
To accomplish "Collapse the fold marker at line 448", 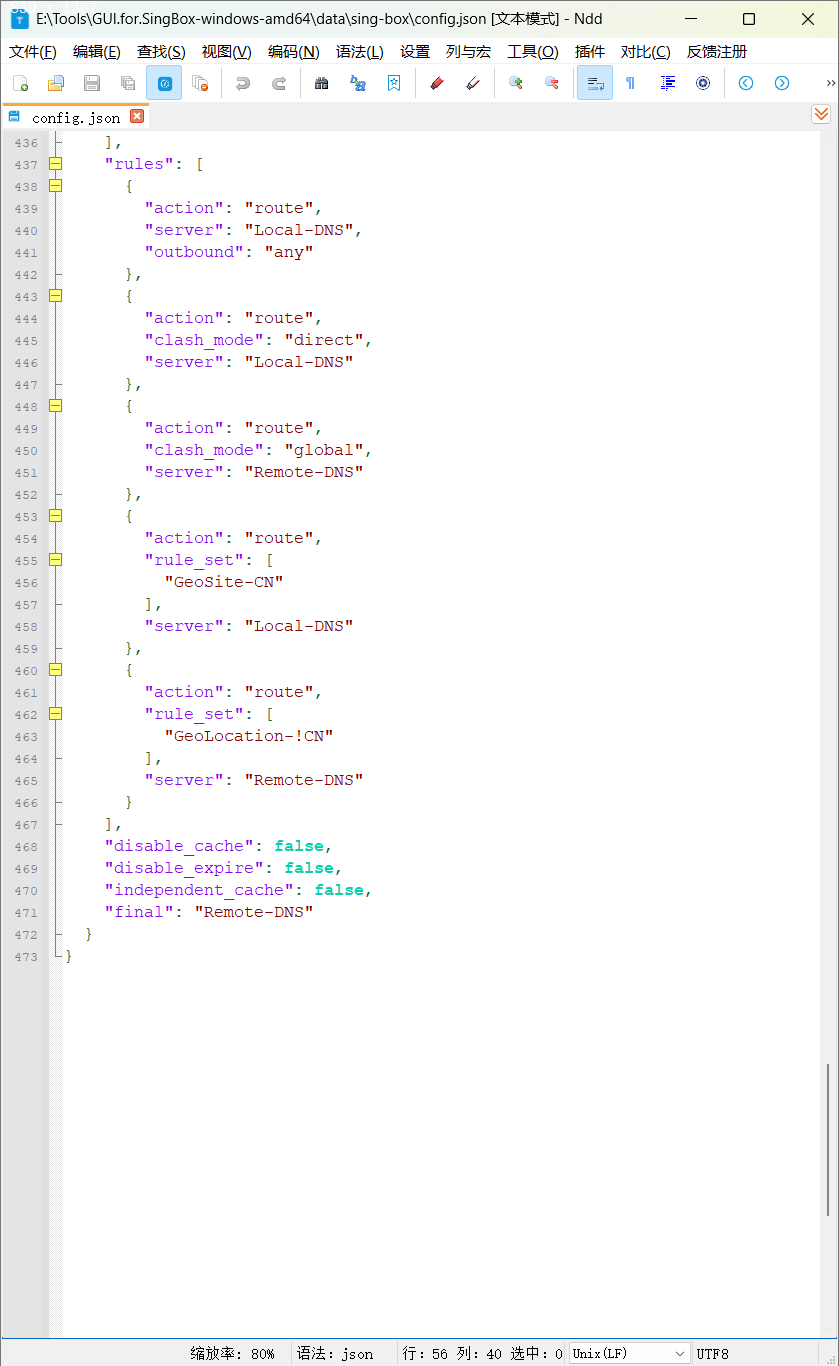I will [x=56, y=406].
